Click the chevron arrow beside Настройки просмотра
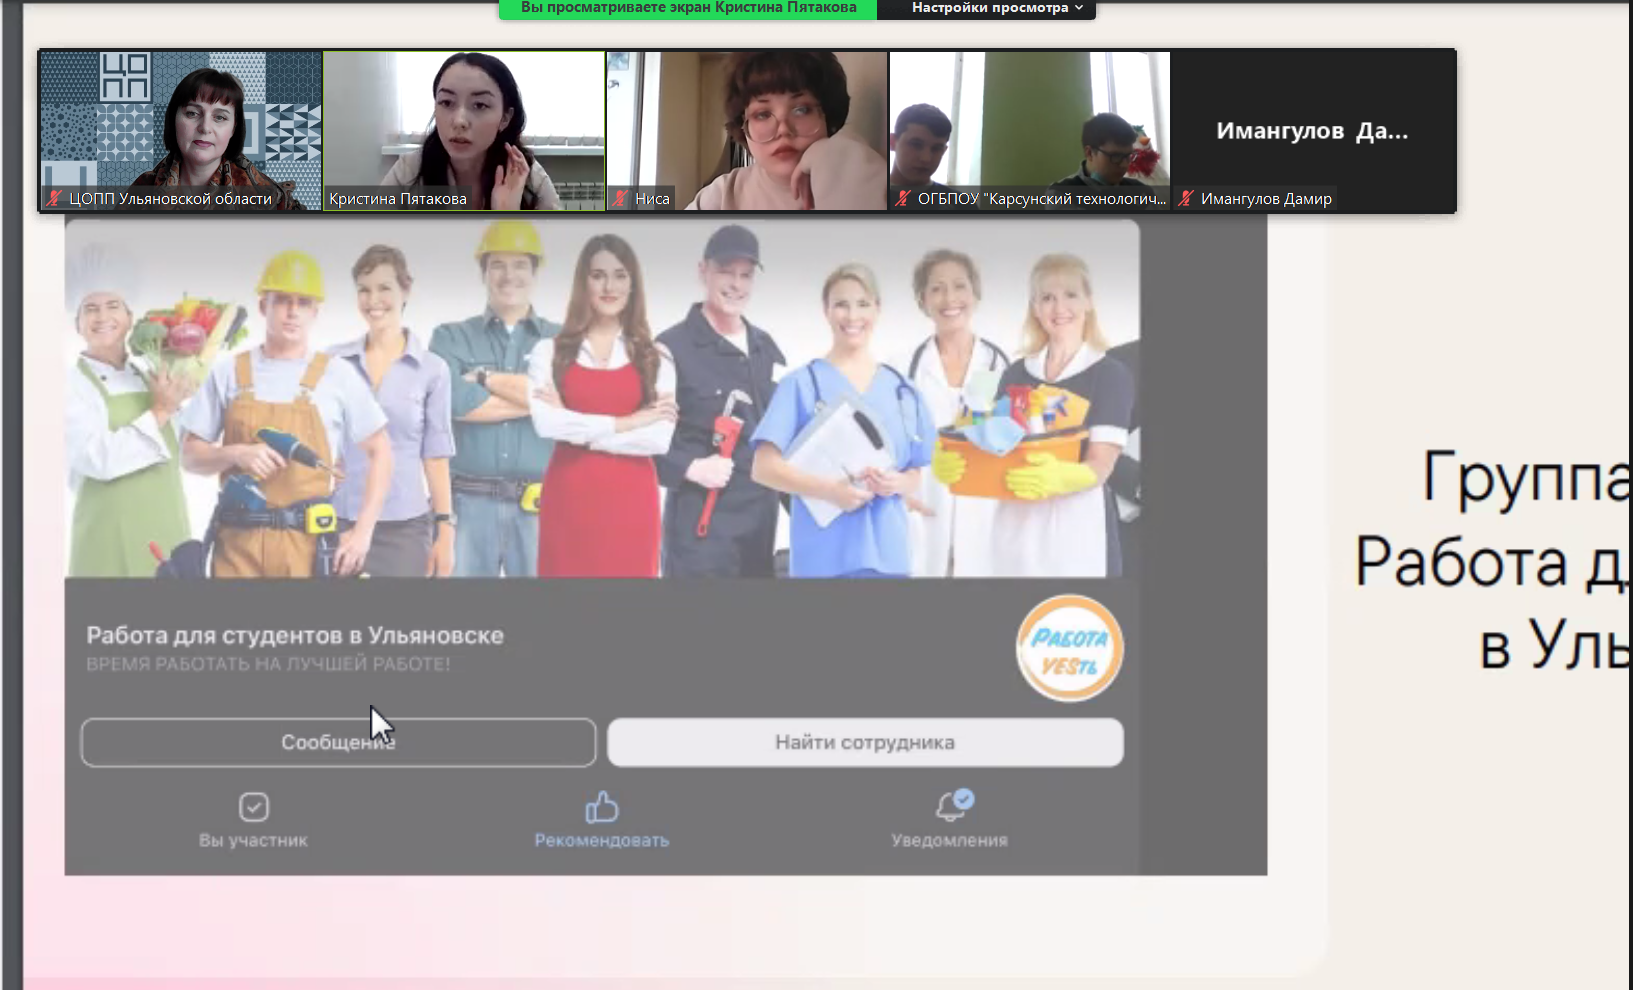The image size is (1633, 990). pyautogui.click(x=1079, y=8)
